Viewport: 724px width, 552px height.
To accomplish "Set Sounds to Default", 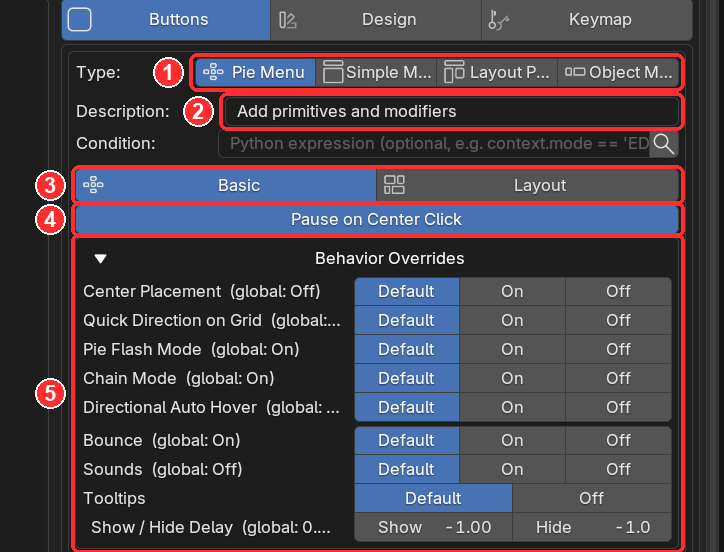I will click(x=406, y=469).
